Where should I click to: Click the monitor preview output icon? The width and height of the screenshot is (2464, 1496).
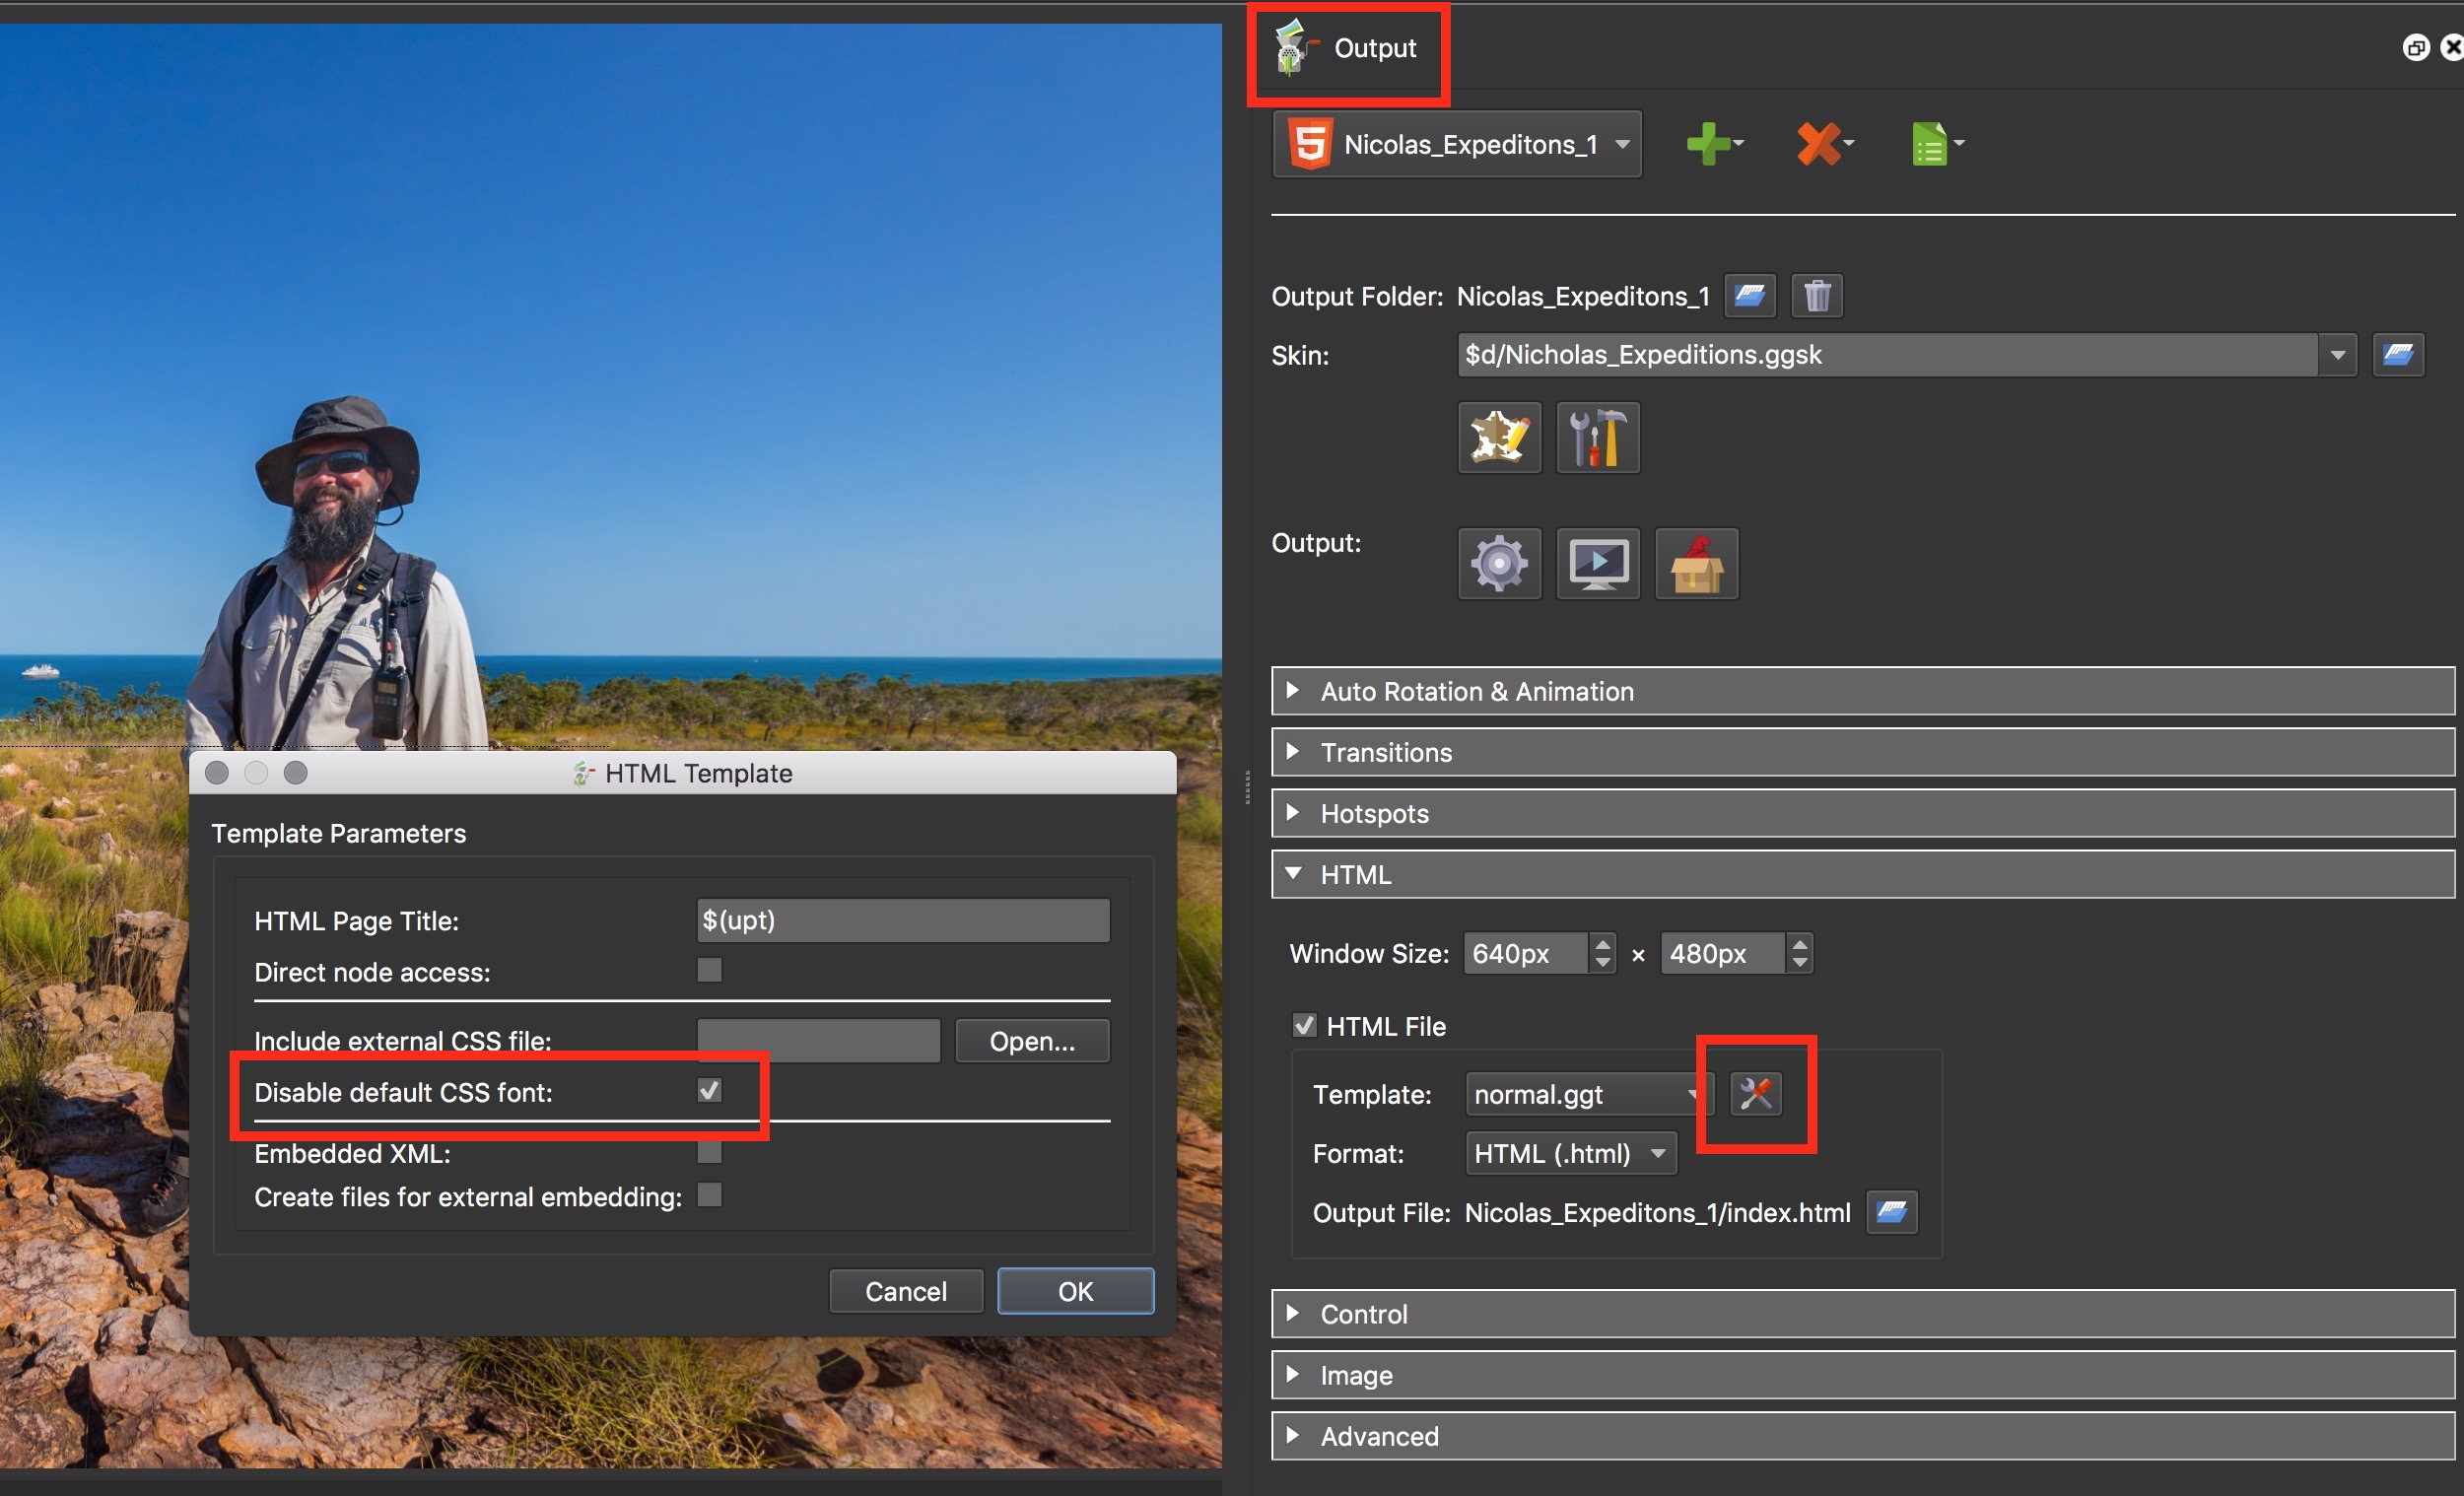point(1598,564)
